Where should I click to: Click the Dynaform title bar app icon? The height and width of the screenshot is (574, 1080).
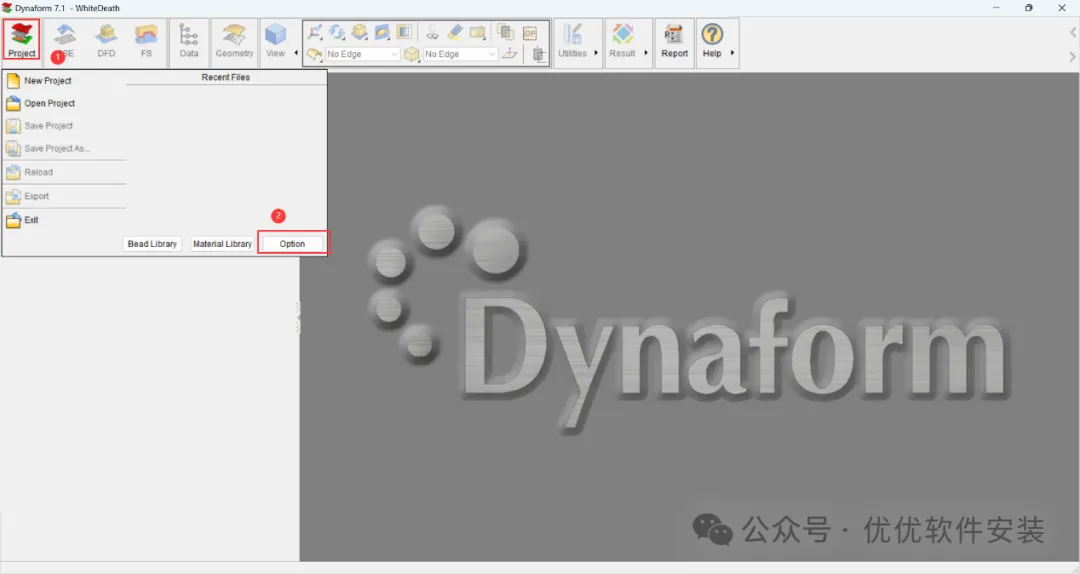coord(7,8)
